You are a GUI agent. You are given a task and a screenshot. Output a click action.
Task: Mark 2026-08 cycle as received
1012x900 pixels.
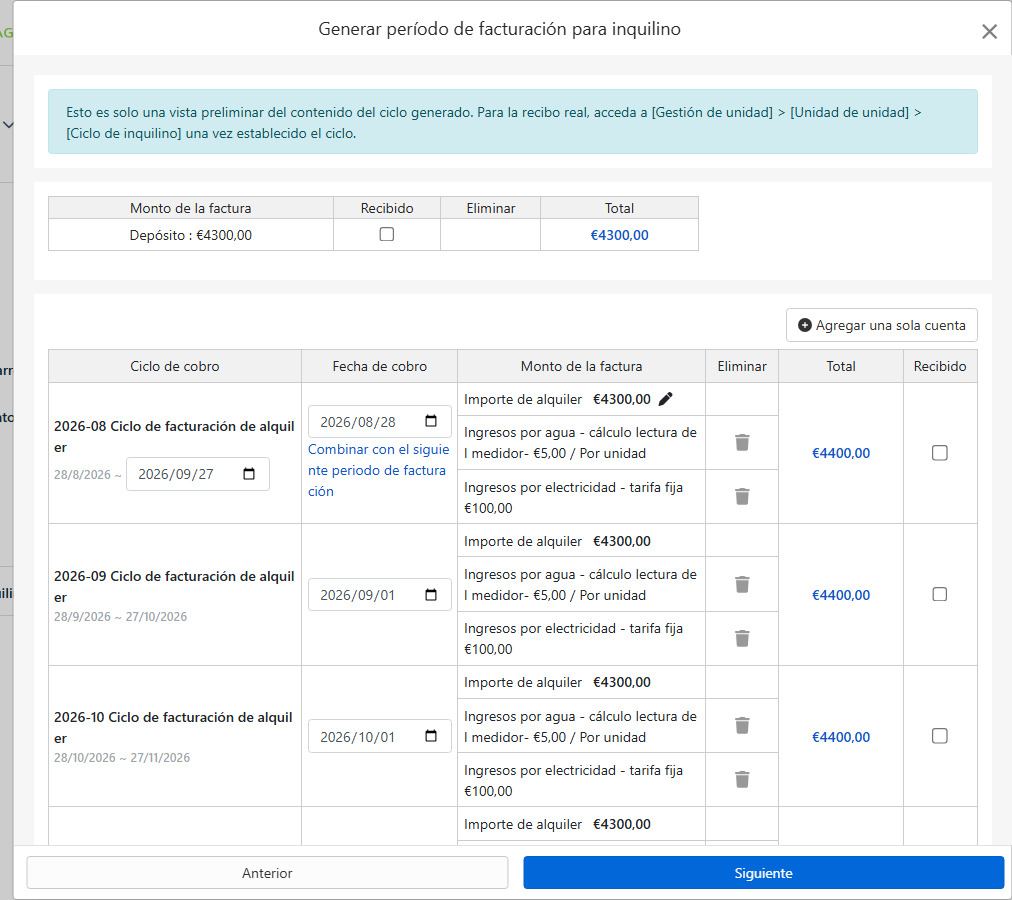pyautogui.click(x=939, y=453)
